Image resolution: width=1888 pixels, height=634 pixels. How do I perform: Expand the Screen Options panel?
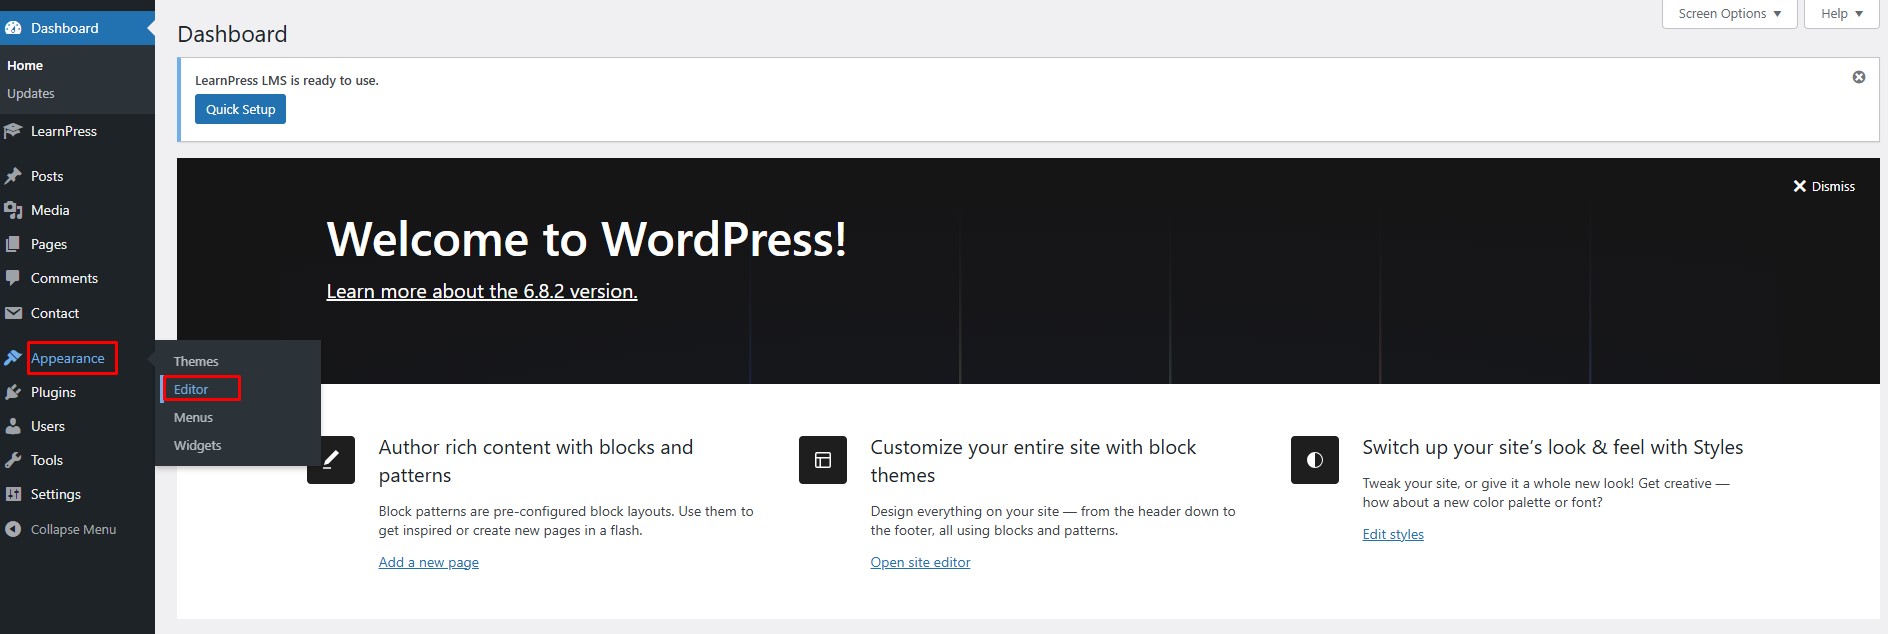point(1730,14)
